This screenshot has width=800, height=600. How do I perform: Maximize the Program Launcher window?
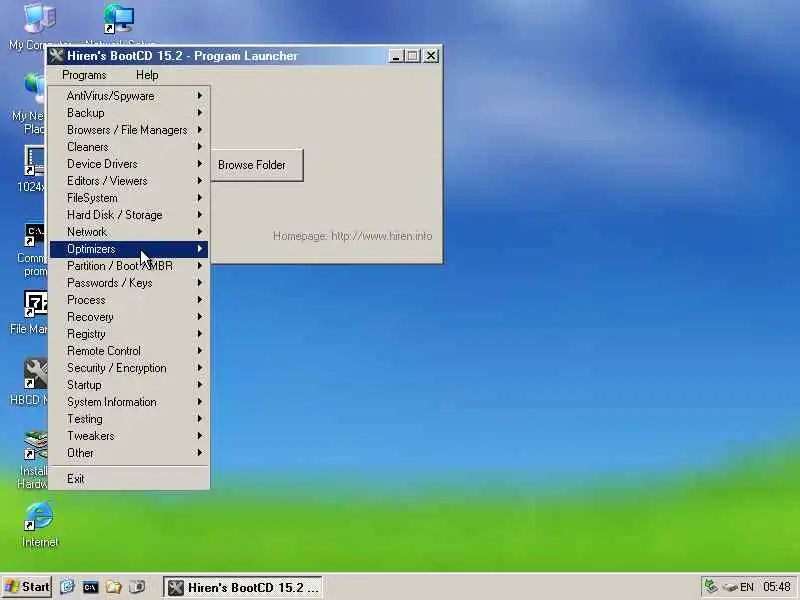click(x=413, y=56)
